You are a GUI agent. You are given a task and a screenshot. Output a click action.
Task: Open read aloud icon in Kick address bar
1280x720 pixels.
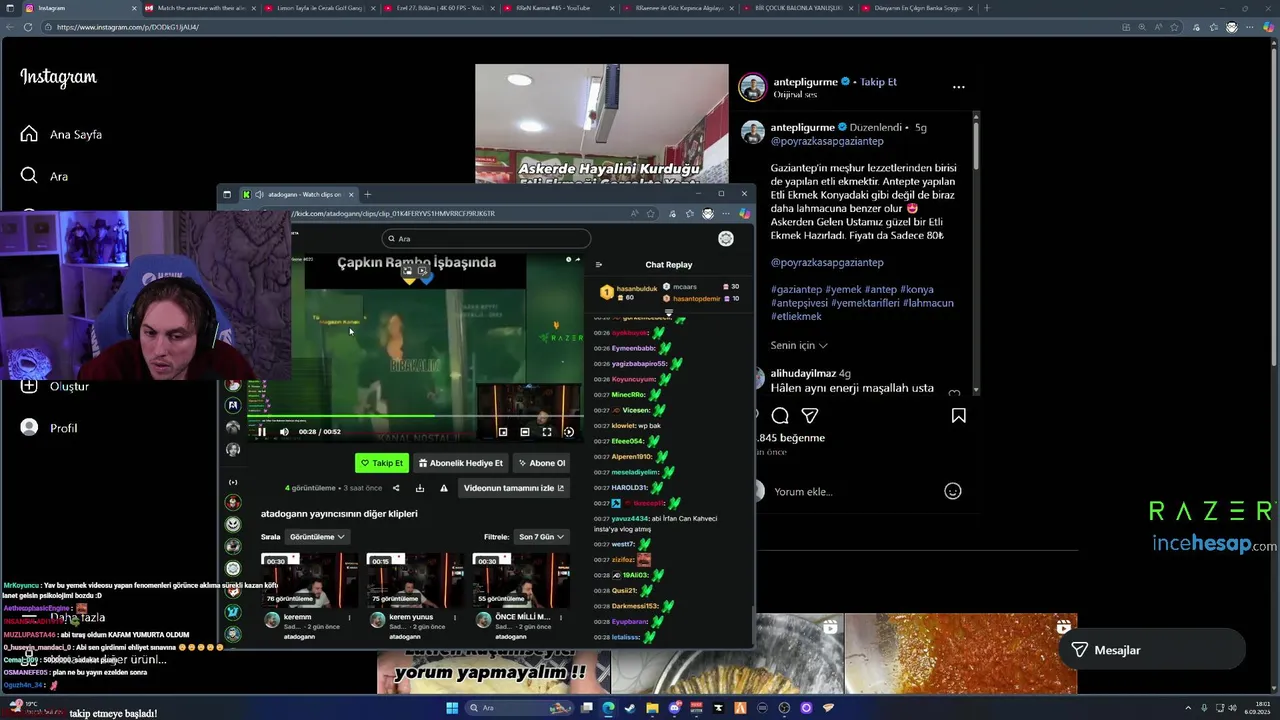tap(634, 213)
